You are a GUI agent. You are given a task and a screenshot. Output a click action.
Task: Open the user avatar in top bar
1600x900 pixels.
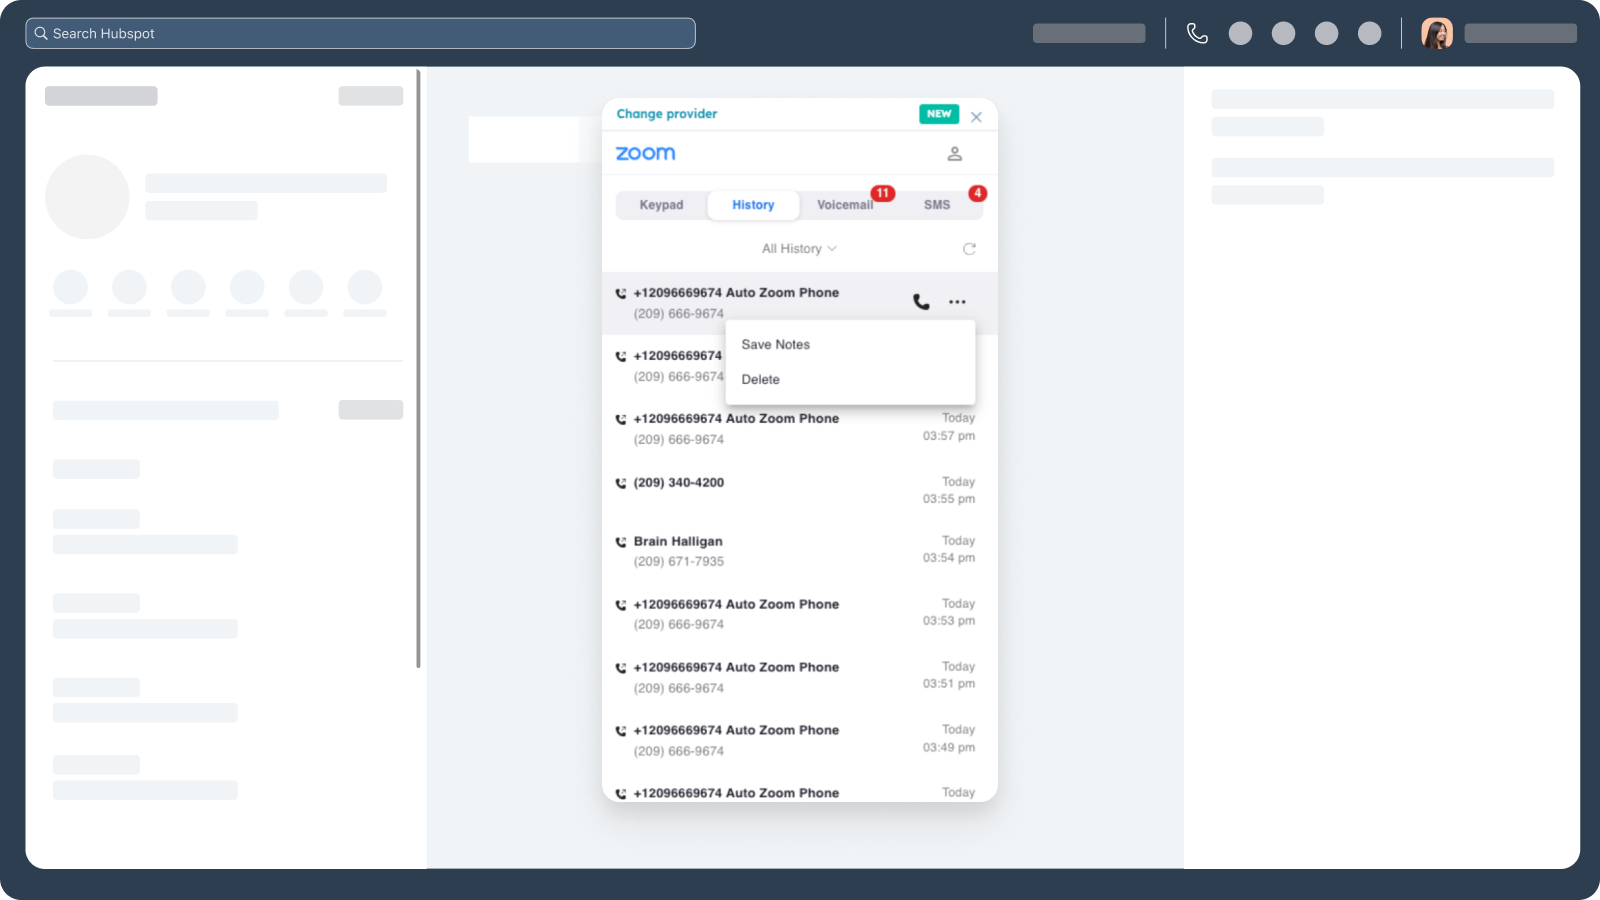pos(1437,33)
